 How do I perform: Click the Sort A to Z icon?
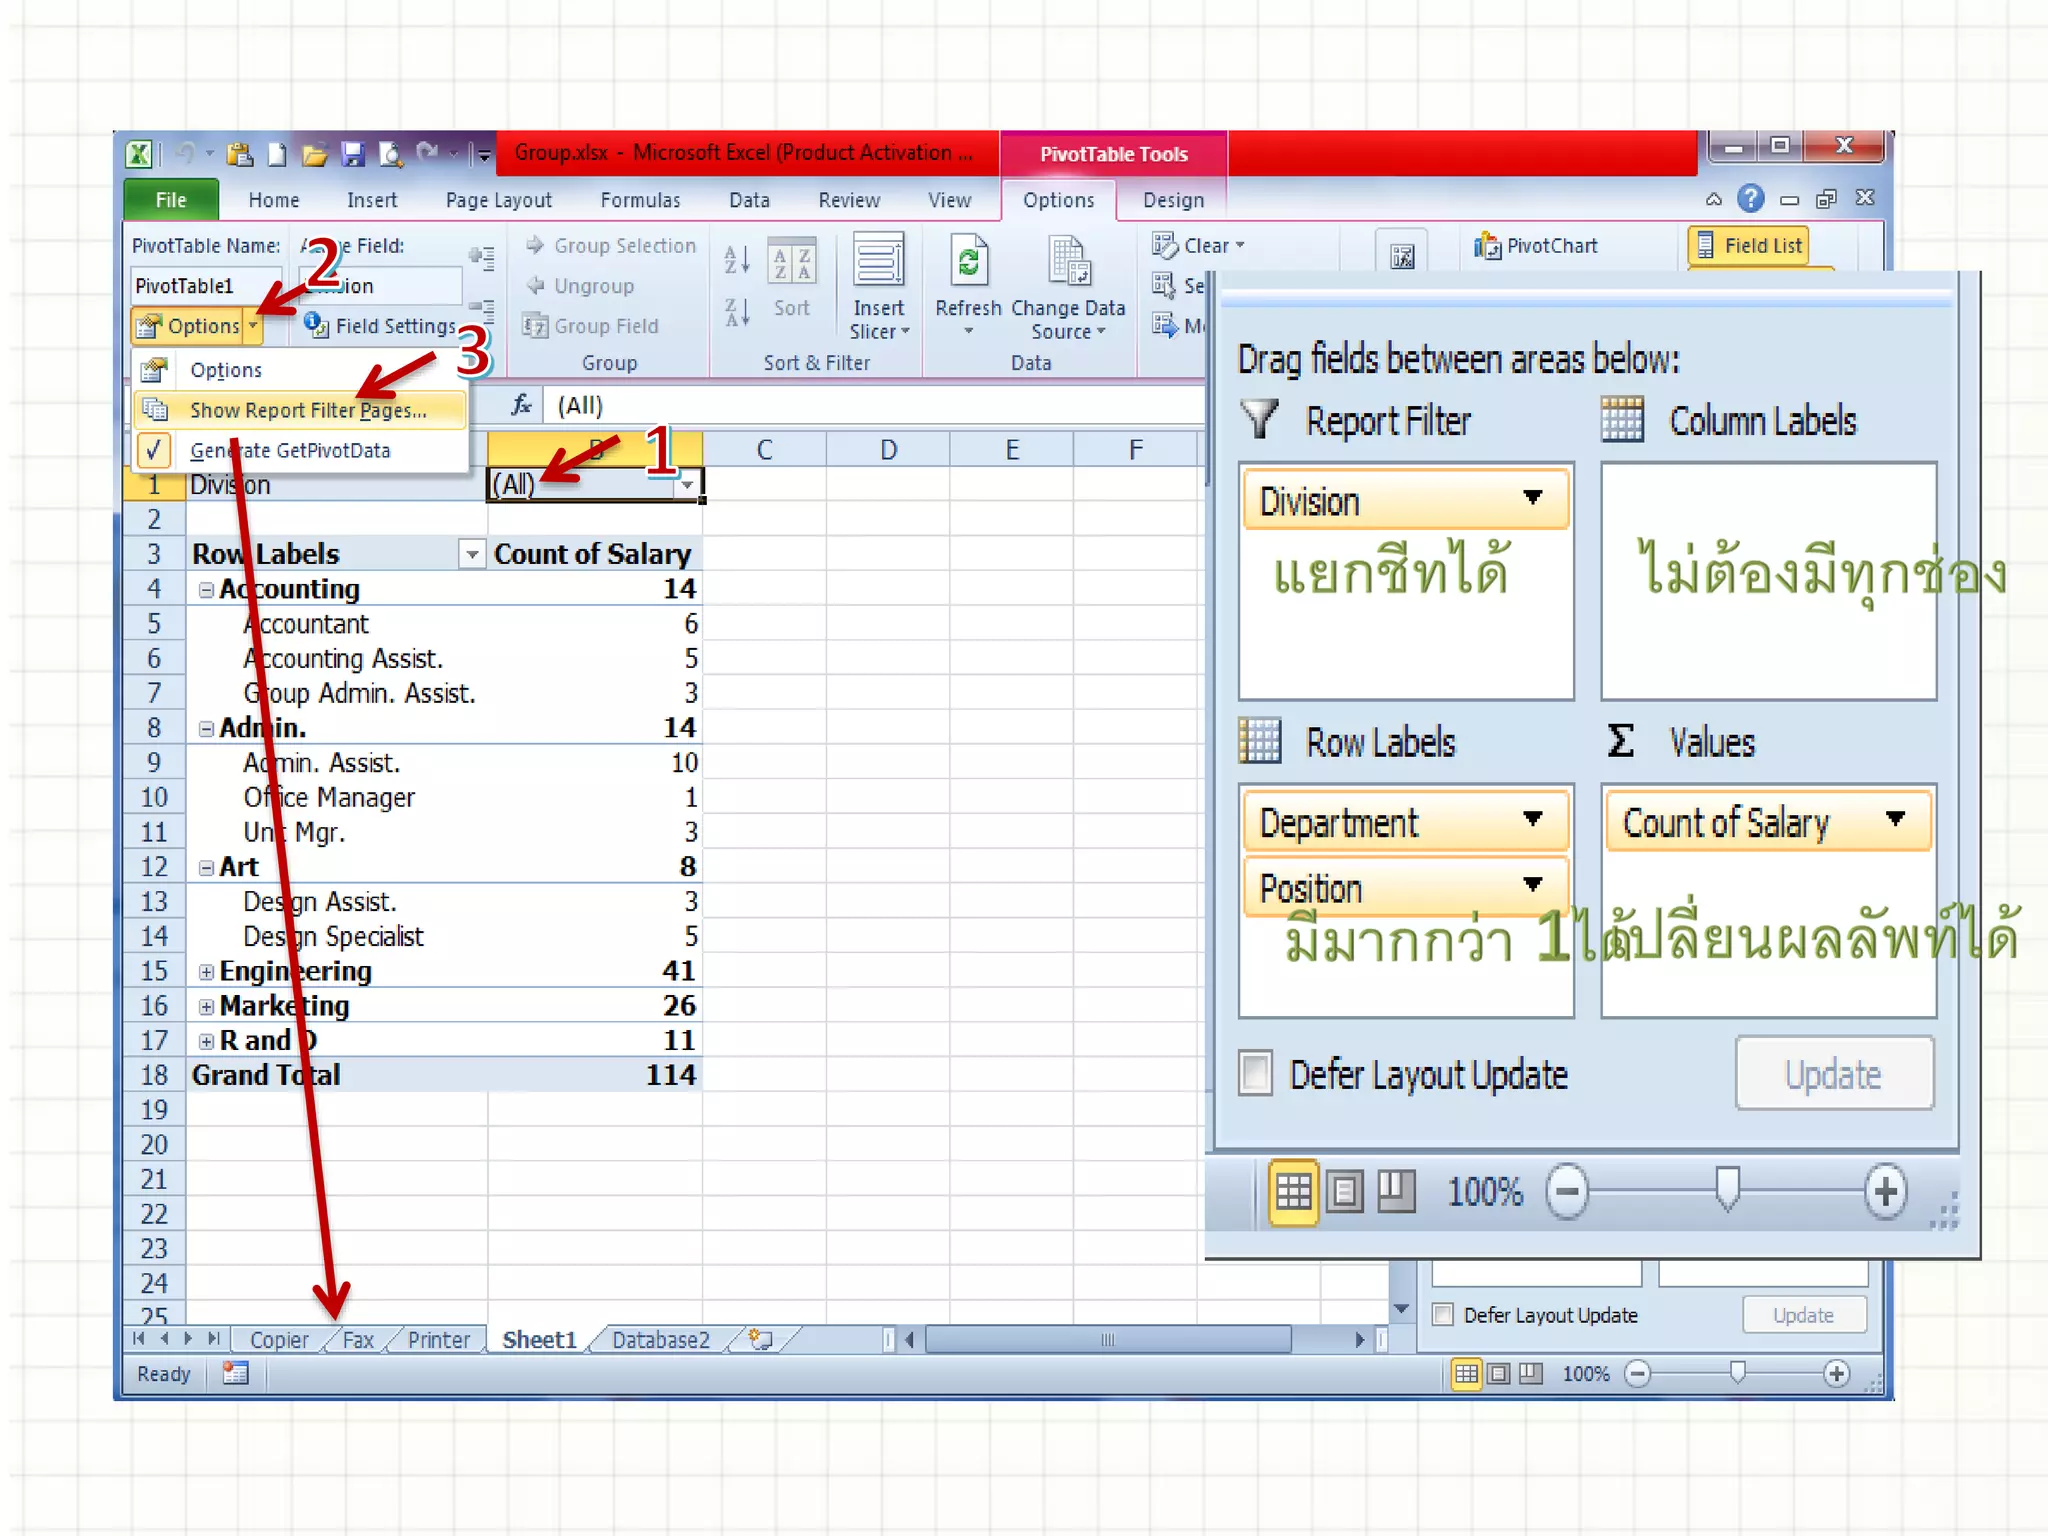pyautogui.click(x=737, y=260)
